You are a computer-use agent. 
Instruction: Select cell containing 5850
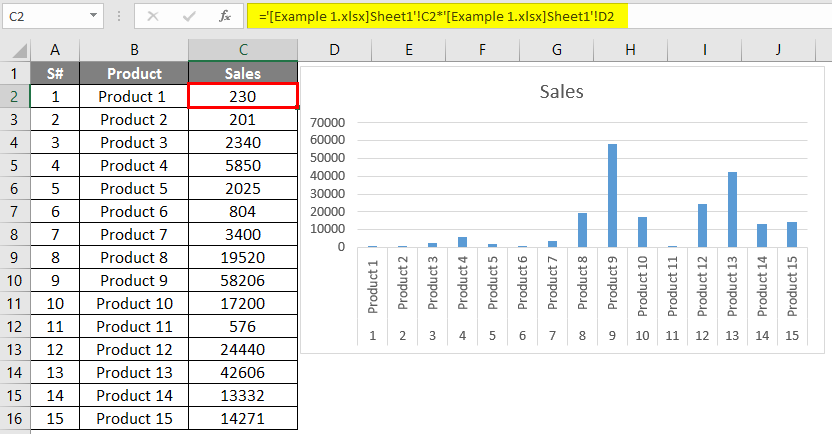[x=243, y=166]
